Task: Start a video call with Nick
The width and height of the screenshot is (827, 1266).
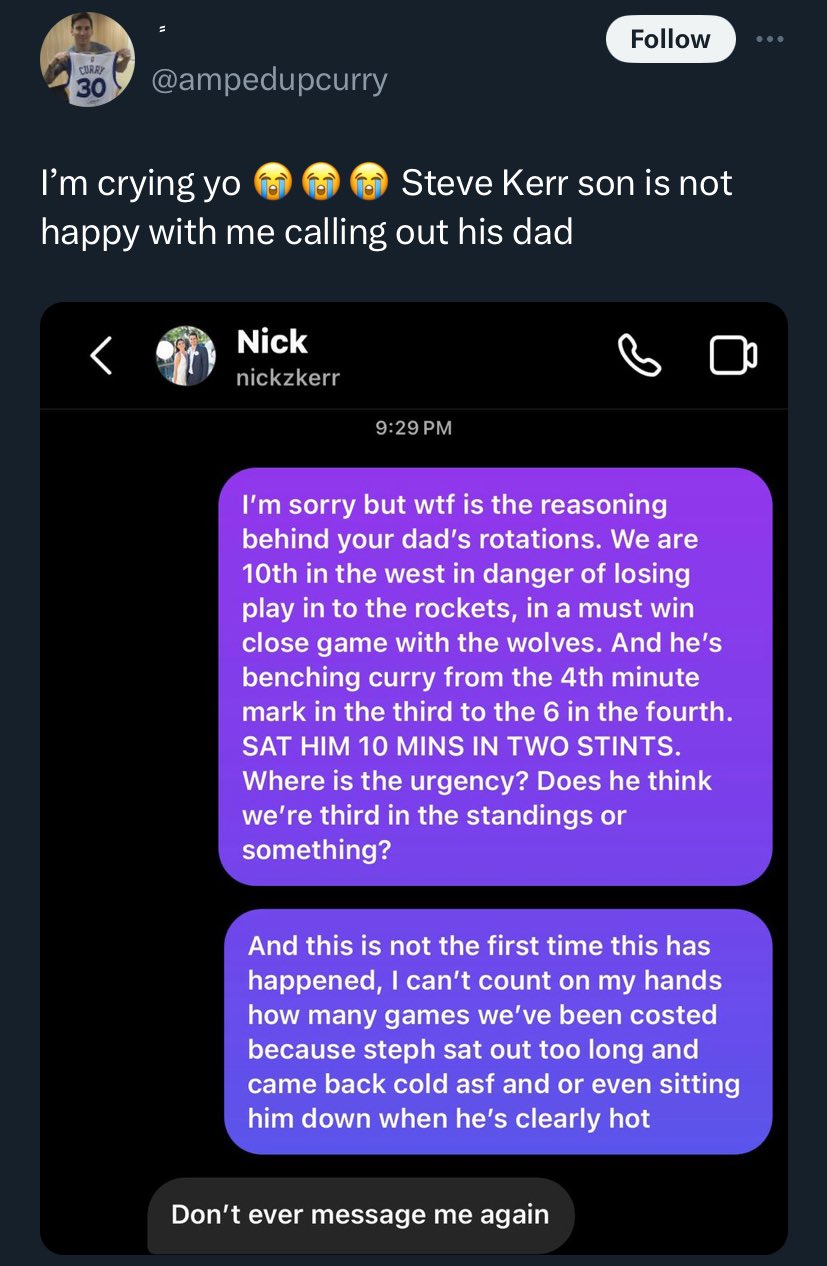Action: click(733, 356)
